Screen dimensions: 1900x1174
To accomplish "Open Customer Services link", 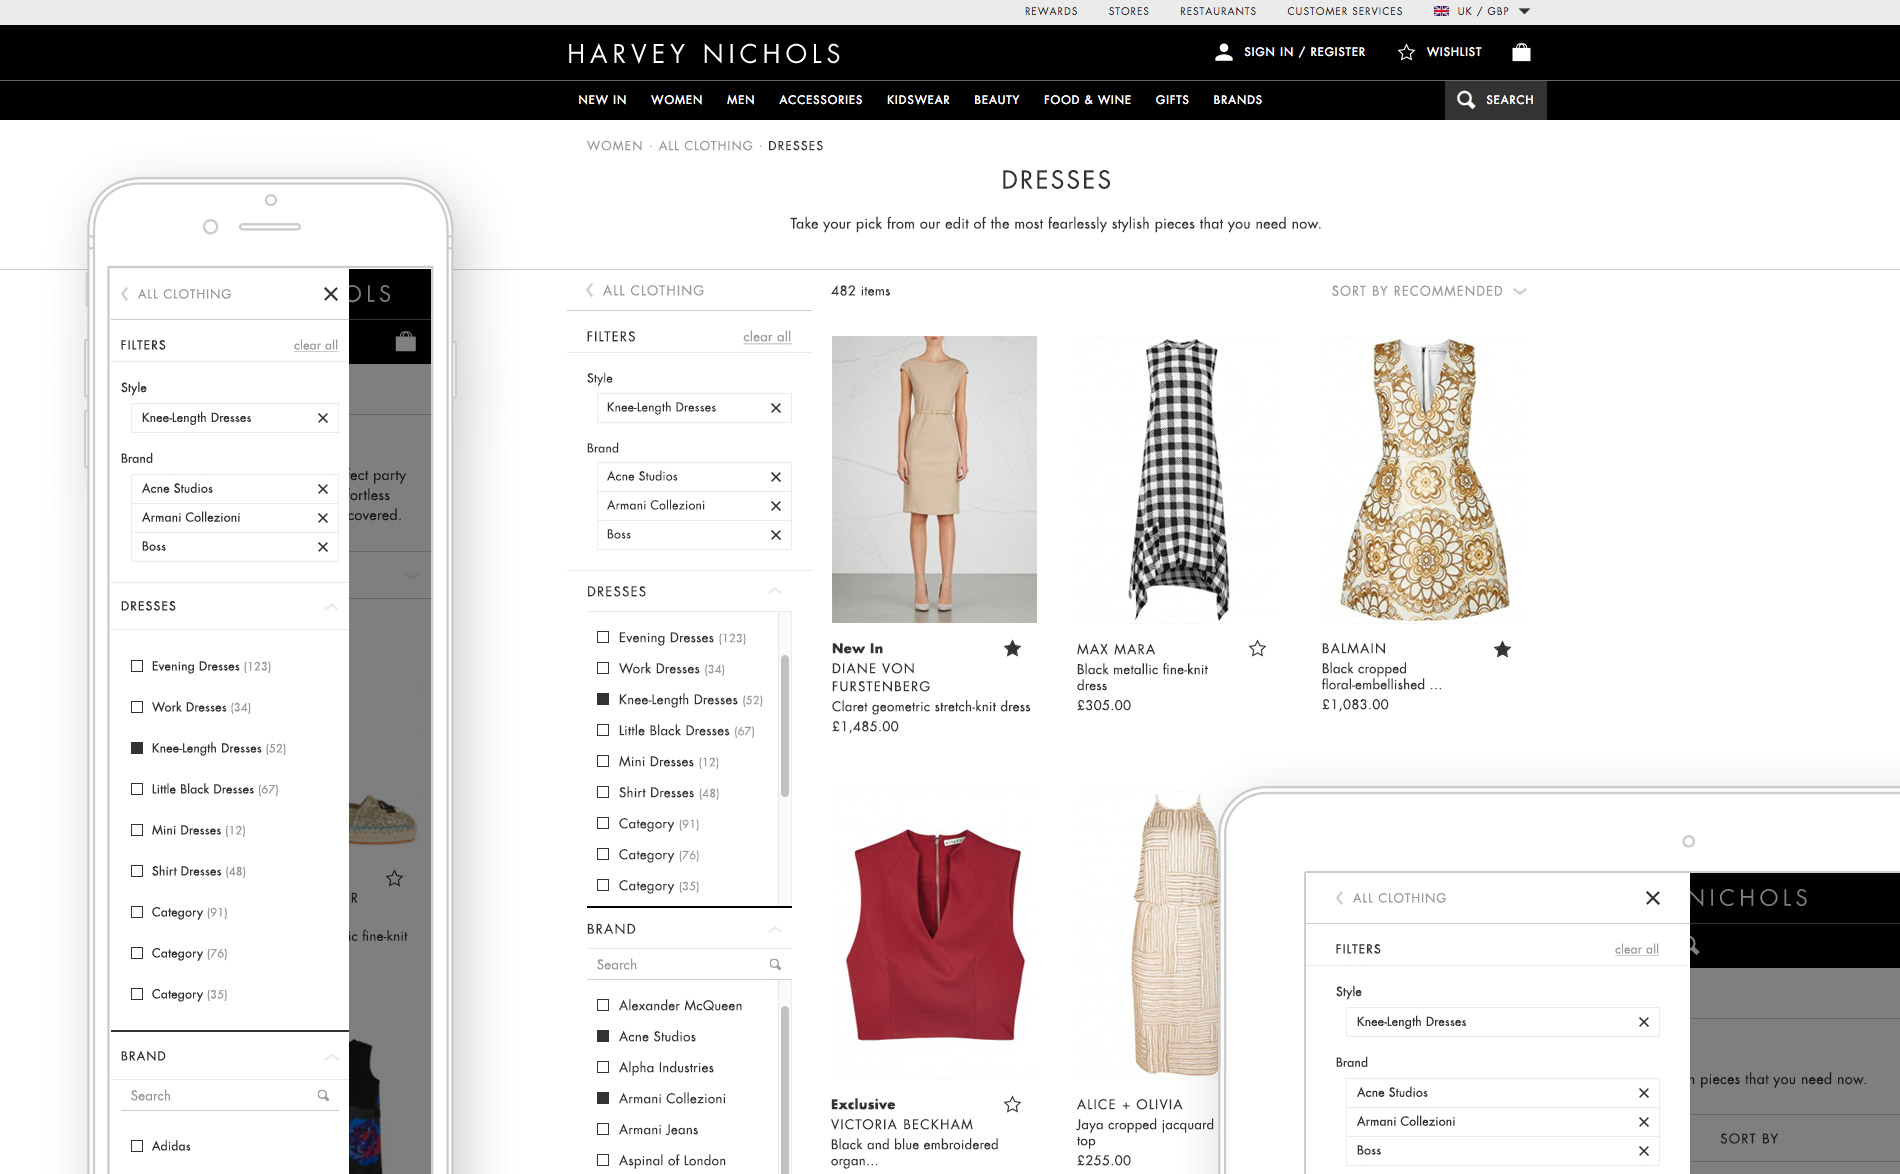I will coord(1345,11).
